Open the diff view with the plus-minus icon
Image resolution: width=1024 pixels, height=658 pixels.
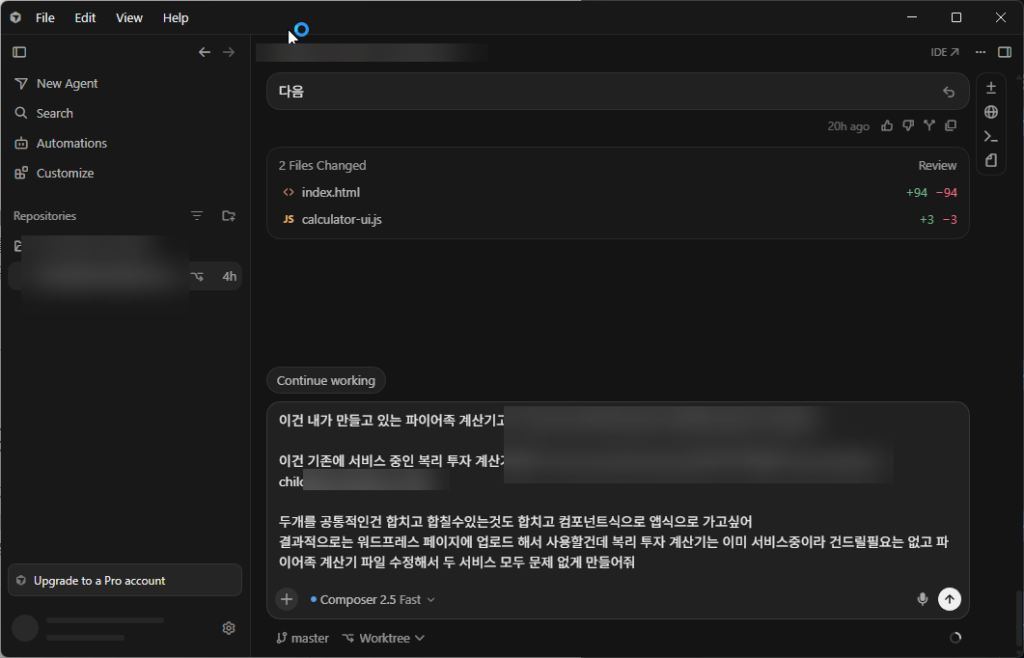[x=991, y=87]
